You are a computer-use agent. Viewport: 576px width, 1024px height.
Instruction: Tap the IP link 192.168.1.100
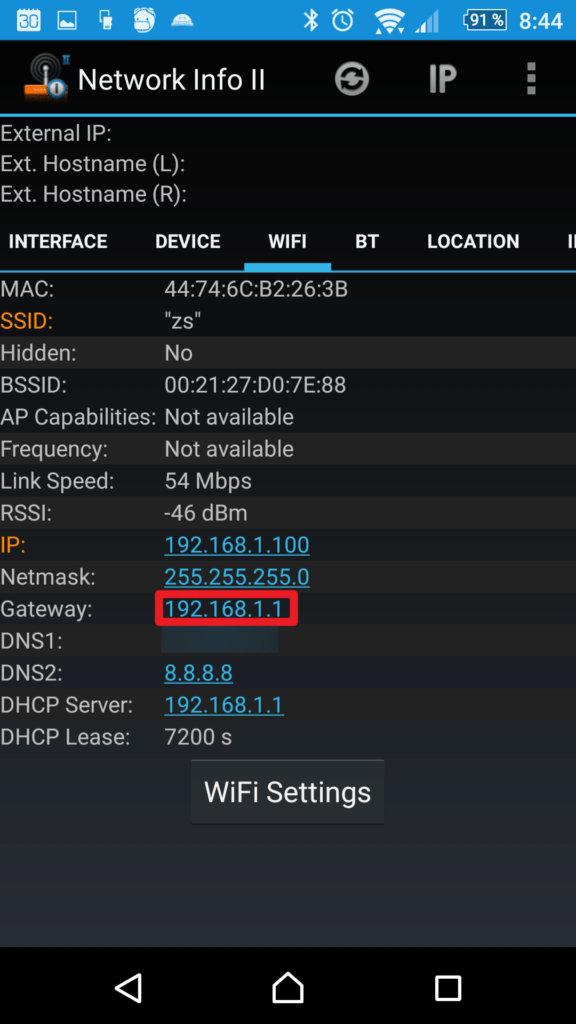click(x=237, y=545)
